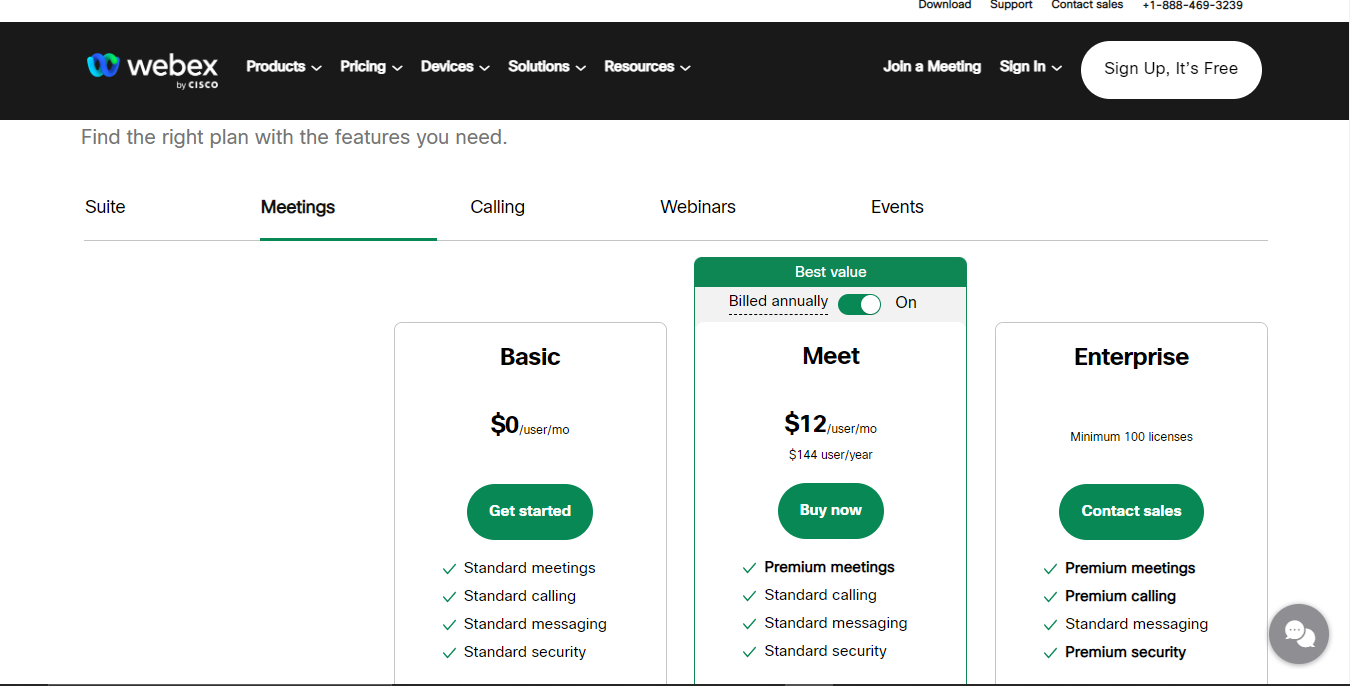Click the phone number +1-888-469-3239
The height and width of the screenshot is (686, 1350).
[x=1192, y=5]
